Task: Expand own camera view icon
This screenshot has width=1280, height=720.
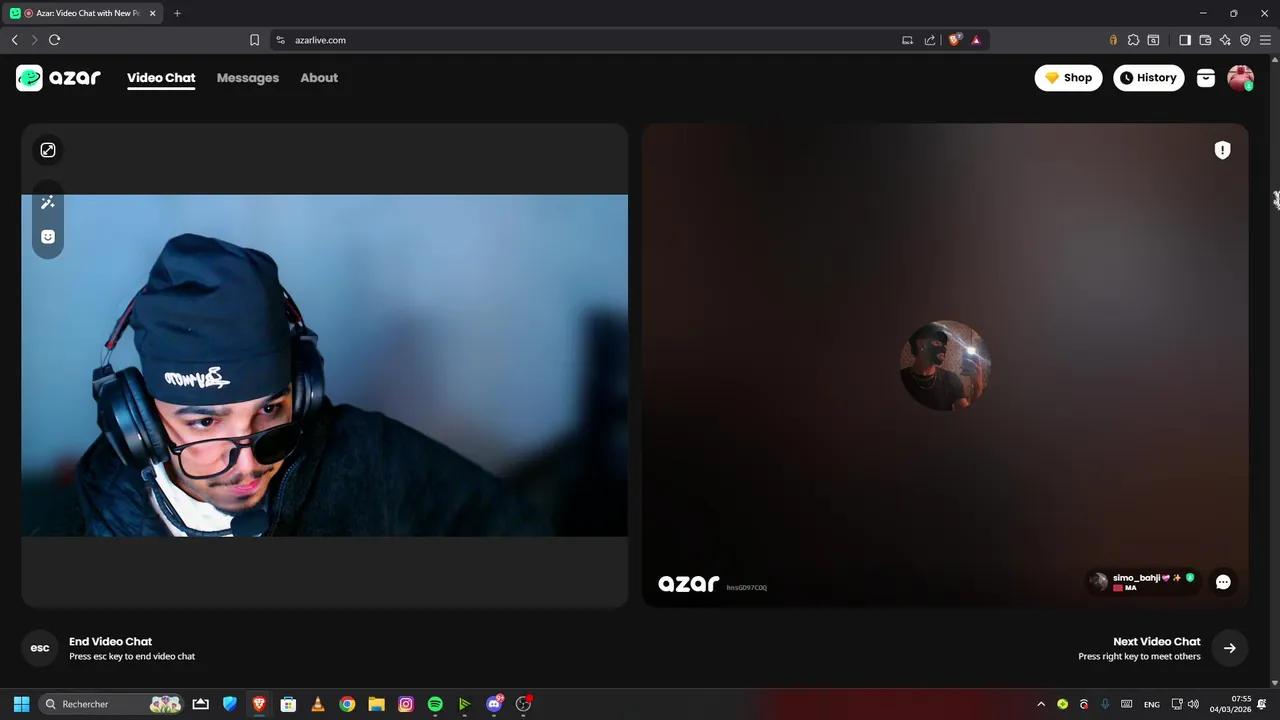Action: click(48, 150)
